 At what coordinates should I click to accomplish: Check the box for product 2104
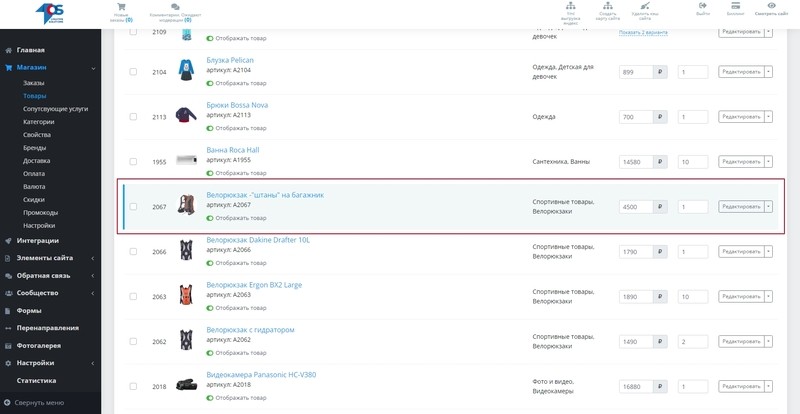coord(133,72)
